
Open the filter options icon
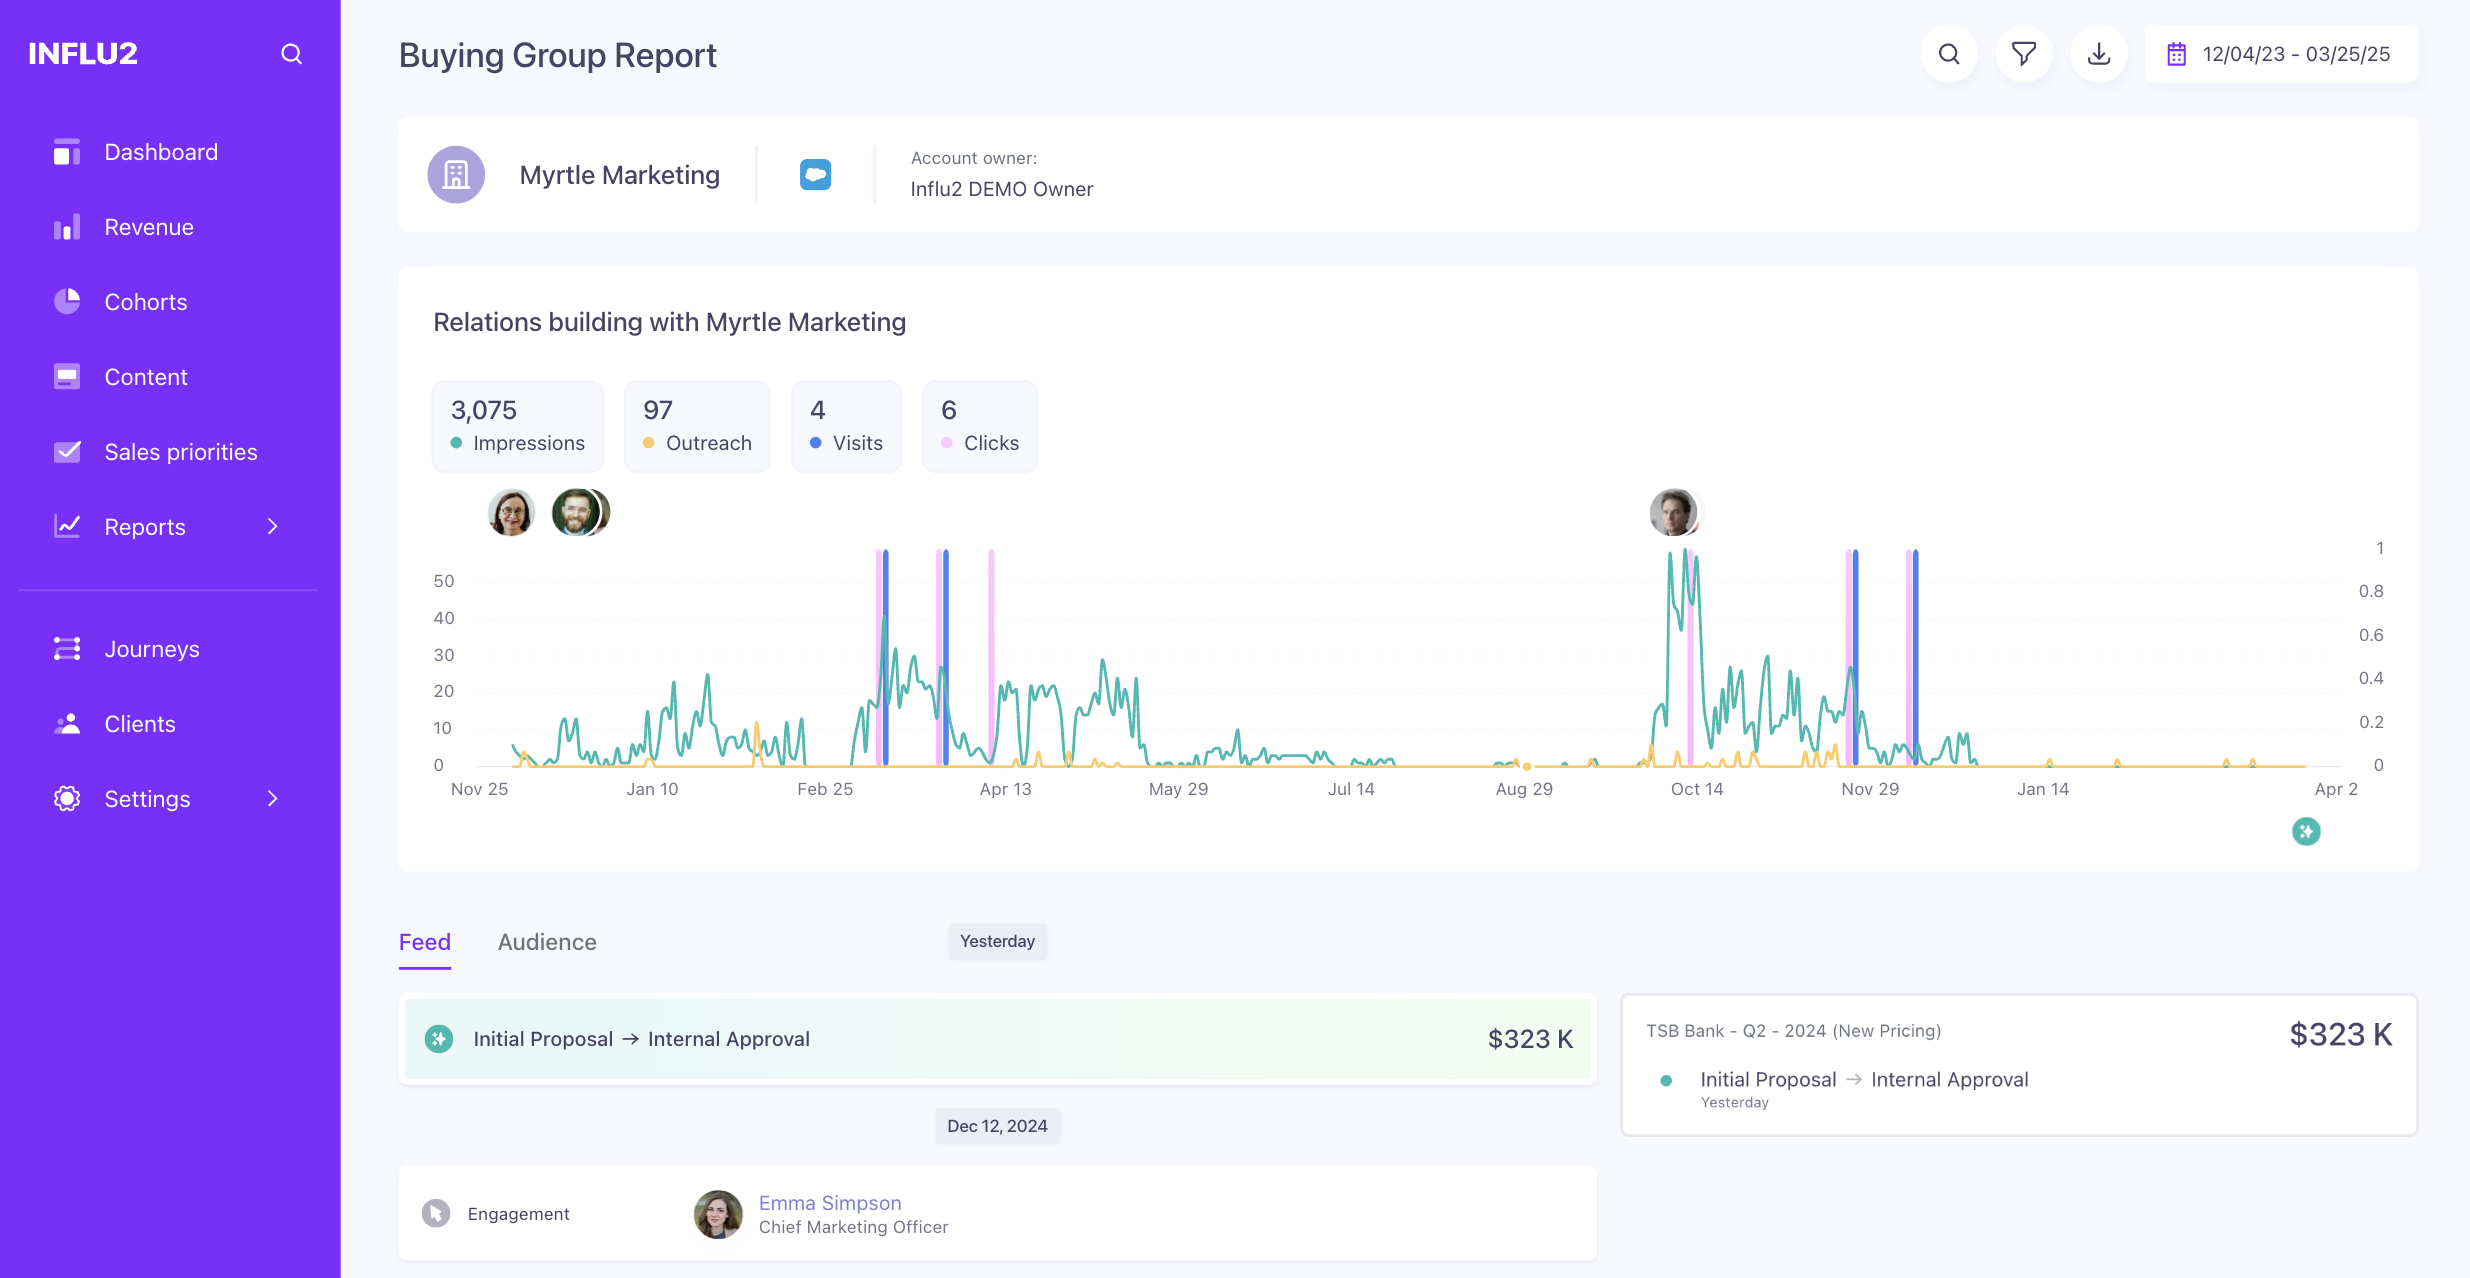tap(2023, 53)
